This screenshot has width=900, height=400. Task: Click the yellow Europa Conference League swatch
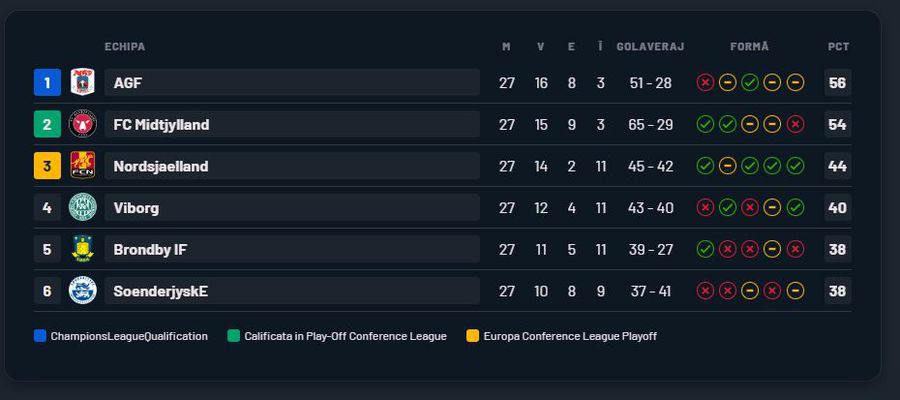(x=472, y=336)
